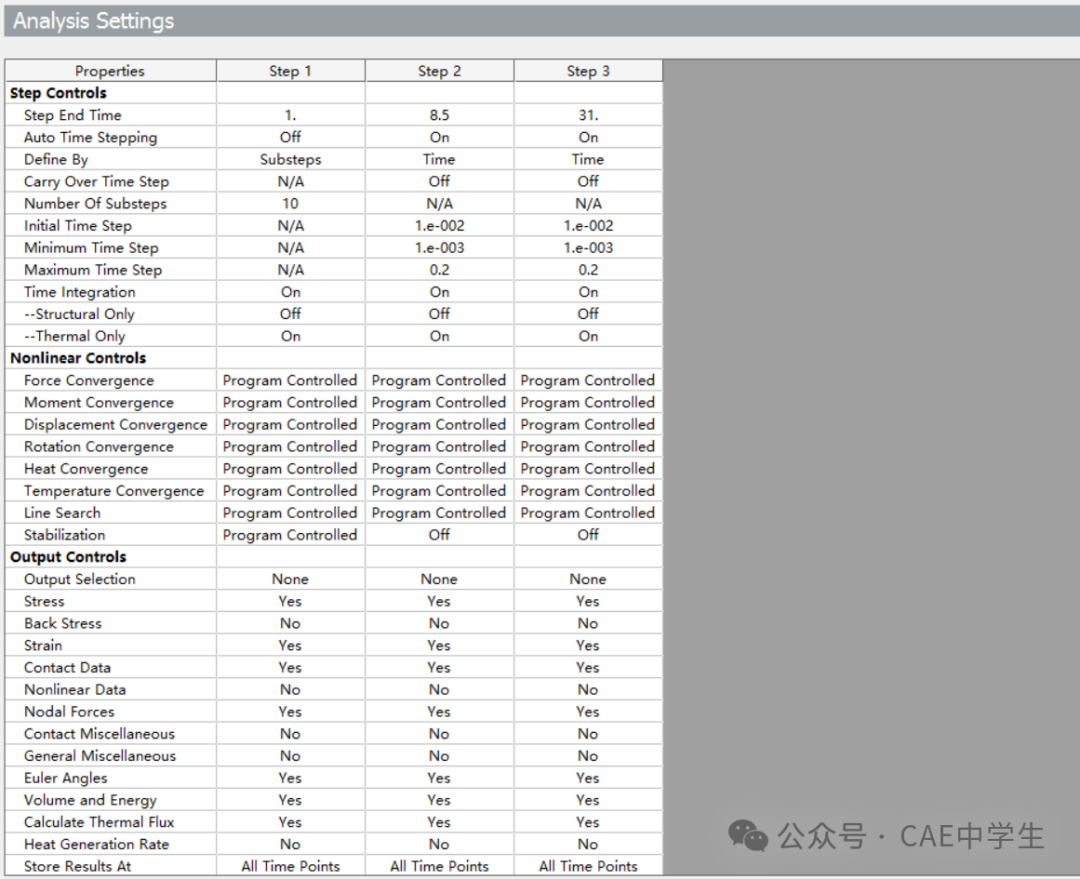
Task: Click the Contact Miscellaneous label
Action: [x=99, y=734]
